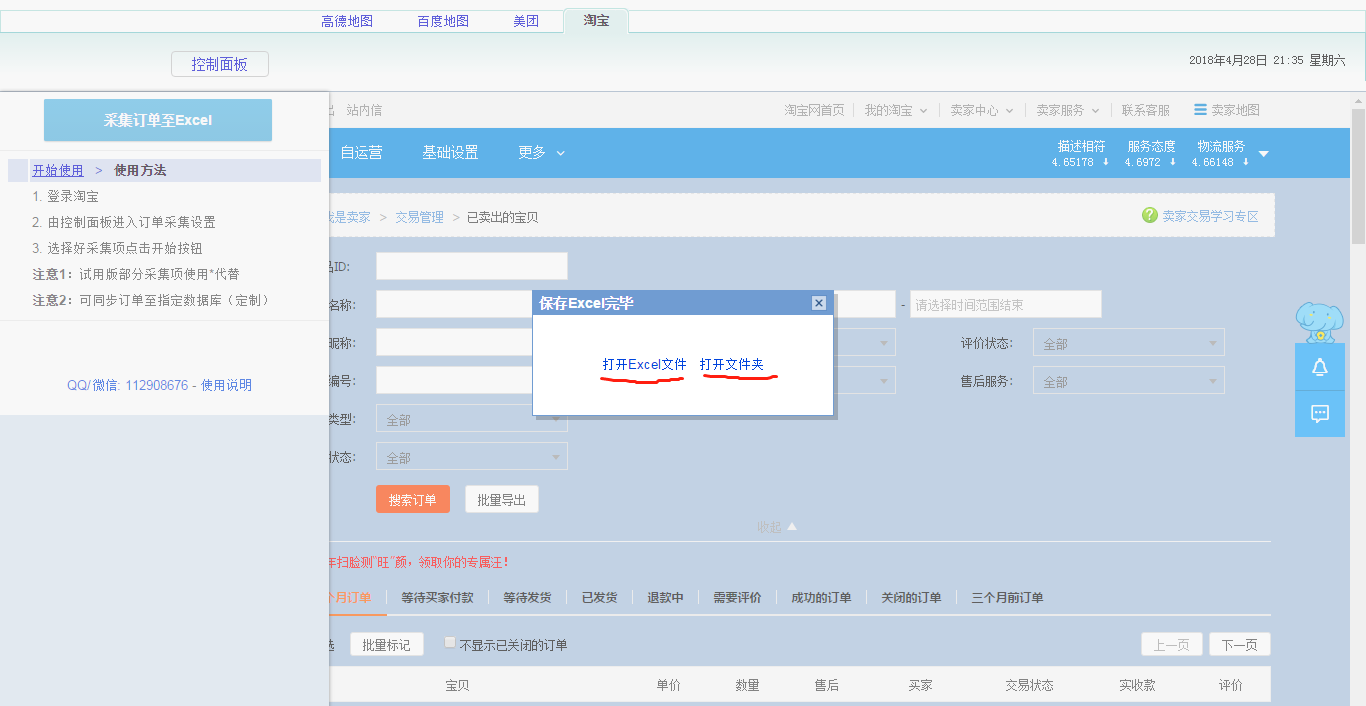Expand the store rating arrow
1366x706 pixels.
(1263, 154)
